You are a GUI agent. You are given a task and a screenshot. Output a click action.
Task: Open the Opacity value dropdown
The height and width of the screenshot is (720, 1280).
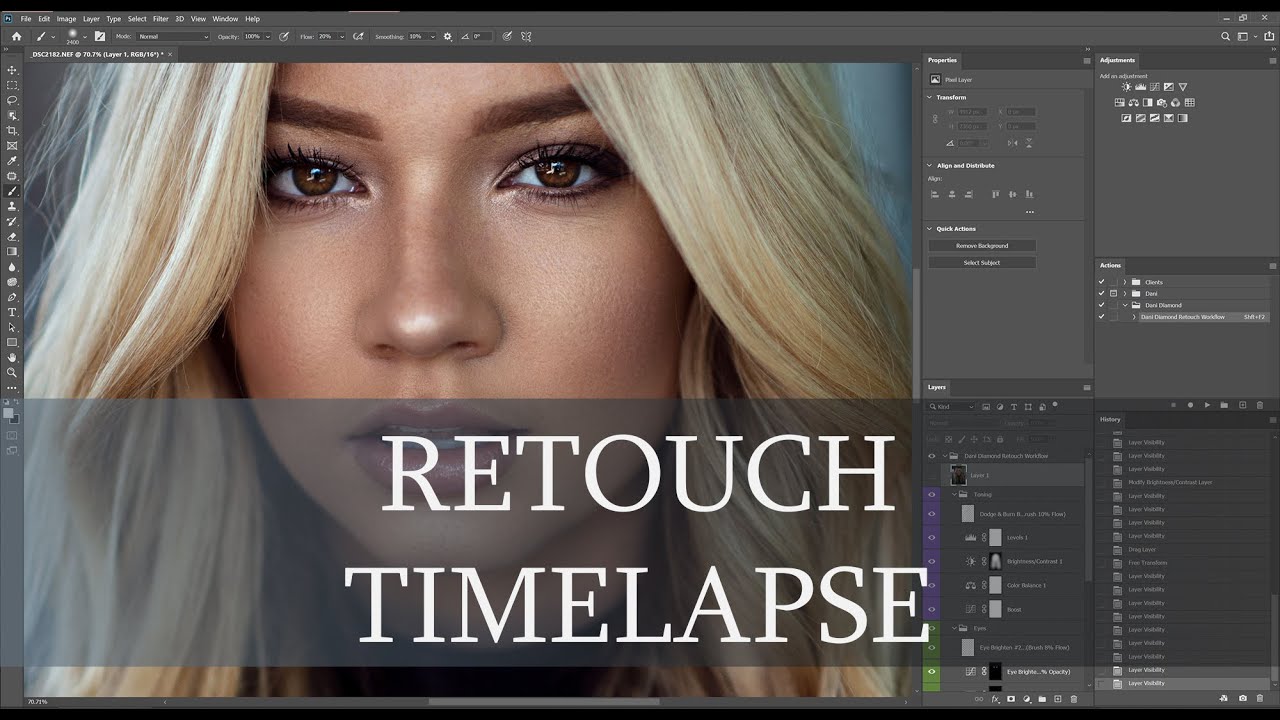[x=266, y=36]
